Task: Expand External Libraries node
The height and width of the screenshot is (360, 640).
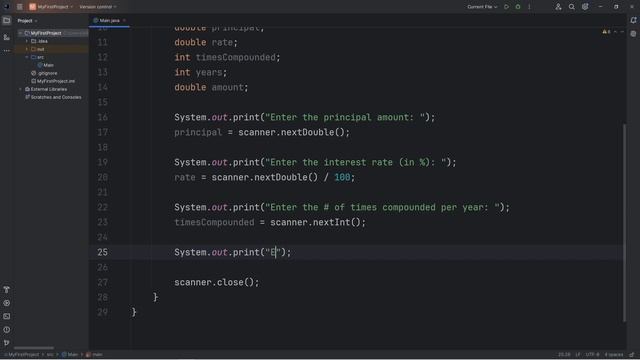Action: 20,89
